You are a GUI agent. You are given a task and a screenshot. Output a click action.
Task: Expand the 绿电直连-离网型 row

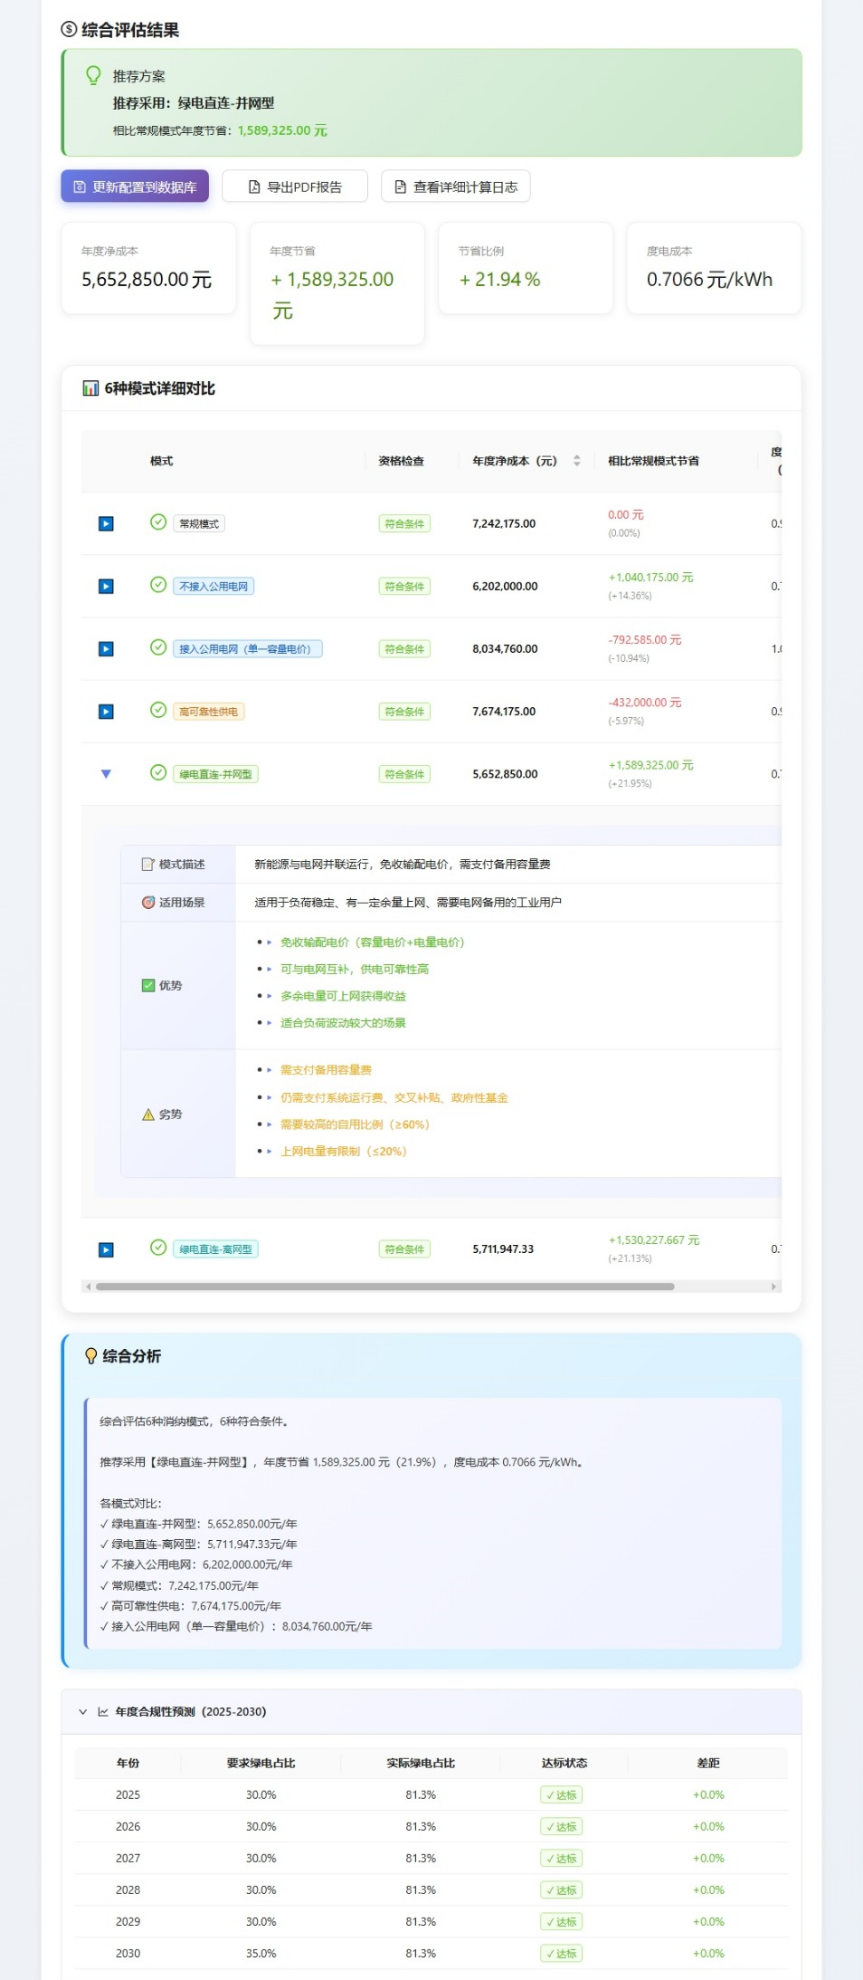coord(106,1249)
